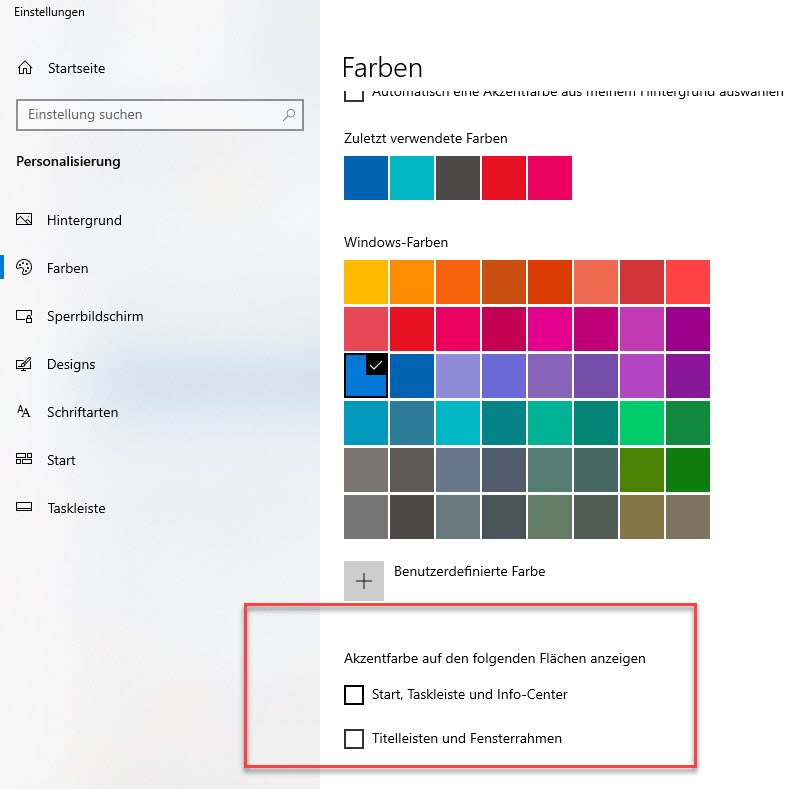This screenshot has height=789, width=800.
Task: Select the selected default blue swatch with checkmark
Action: [366, 376]
